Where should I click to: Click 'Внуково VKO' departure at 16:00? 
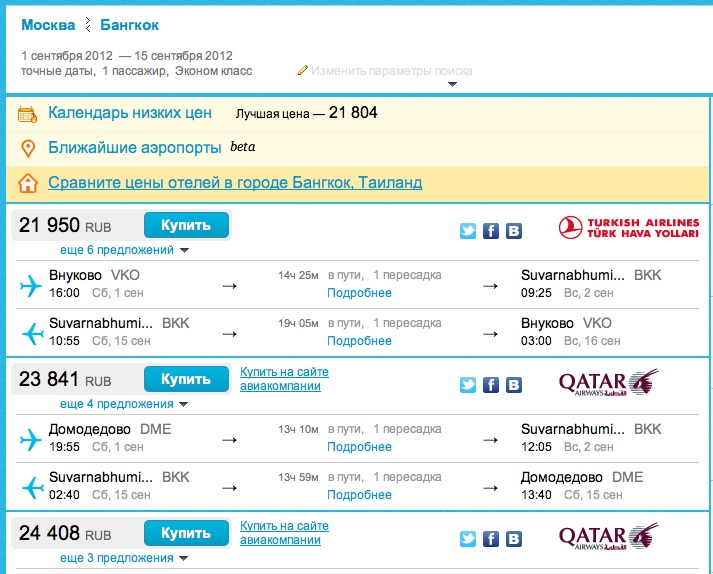point(95,275)
